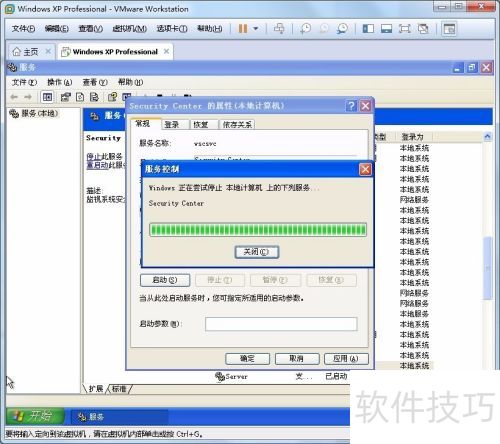Pause the virtual machine from VMware toolbar

(243, 29)
